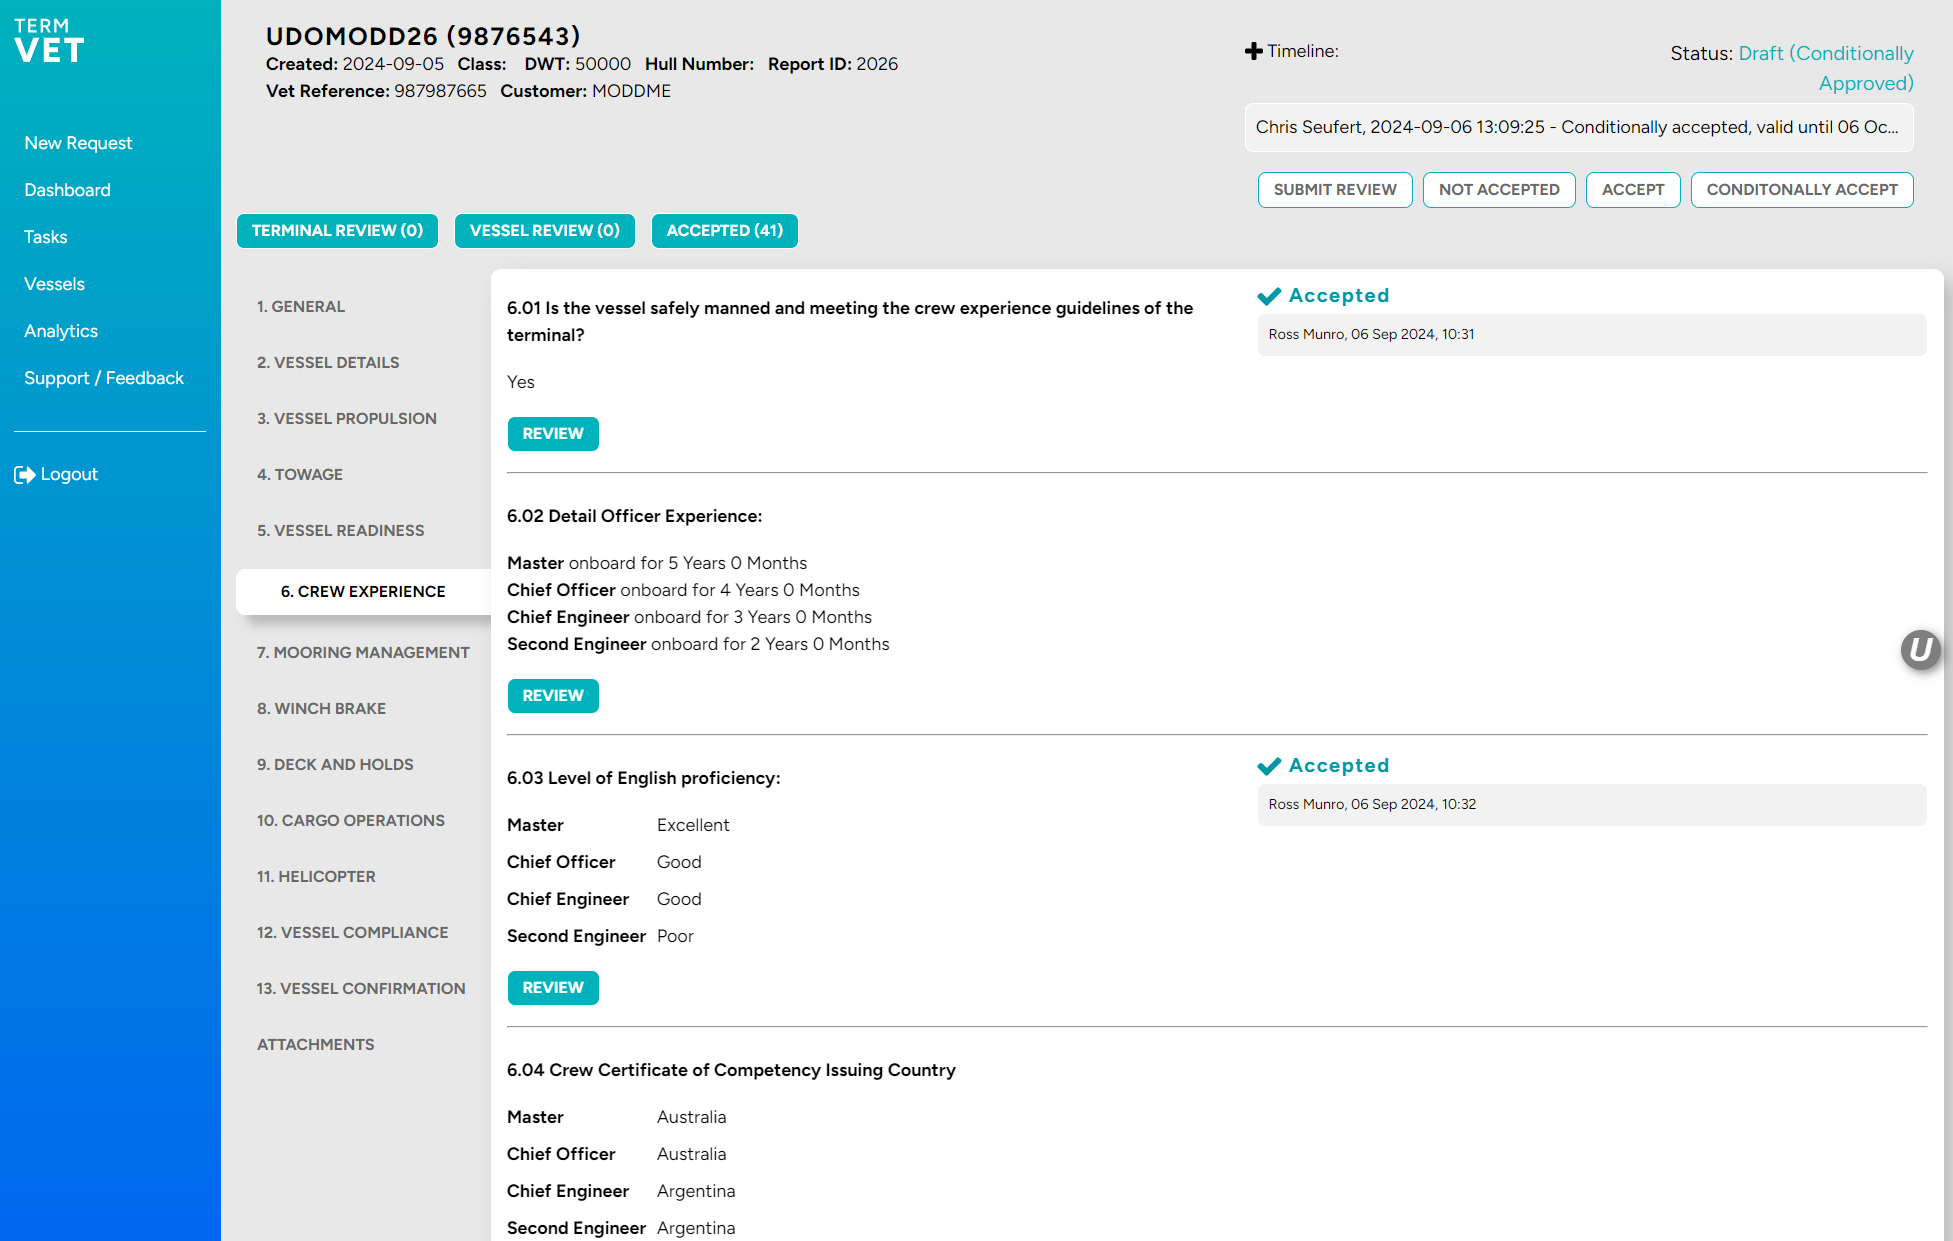
Task: Expand the Timeline plus icon
Action: (1253, 51)
